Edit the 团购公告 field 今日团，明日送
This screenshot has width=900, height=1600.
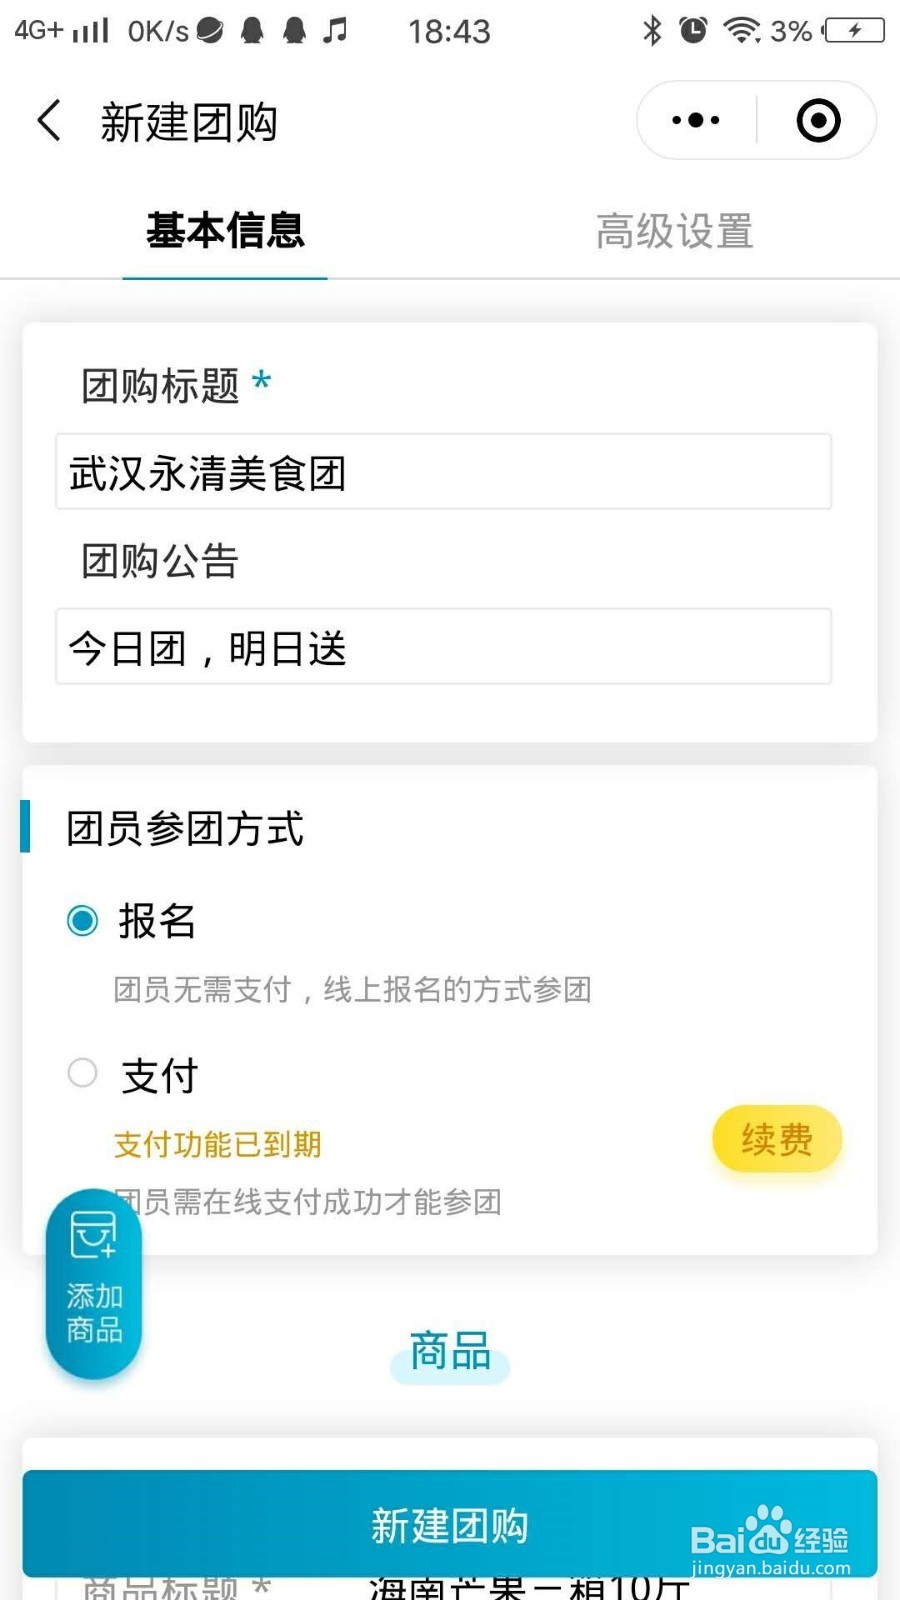pos(443,647)
